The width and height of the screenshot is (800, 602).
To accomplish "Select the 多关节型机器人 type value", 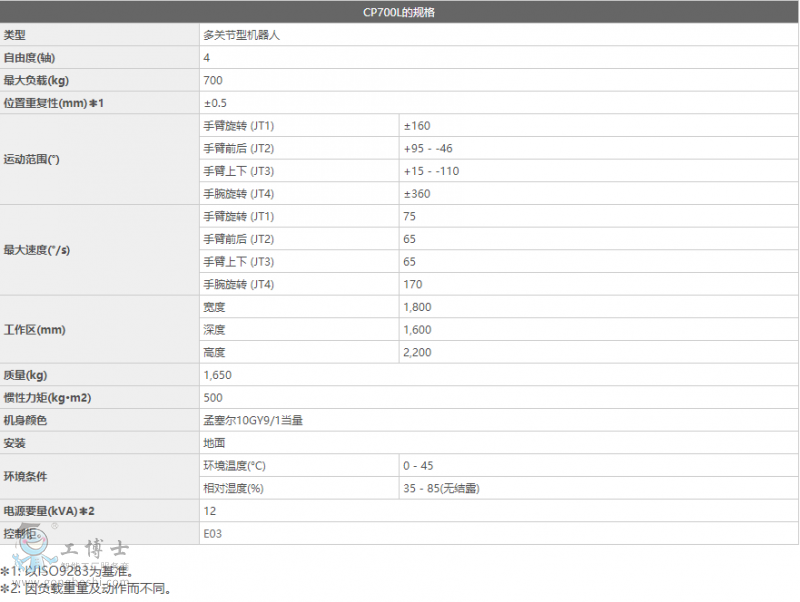I will point(241,35).
